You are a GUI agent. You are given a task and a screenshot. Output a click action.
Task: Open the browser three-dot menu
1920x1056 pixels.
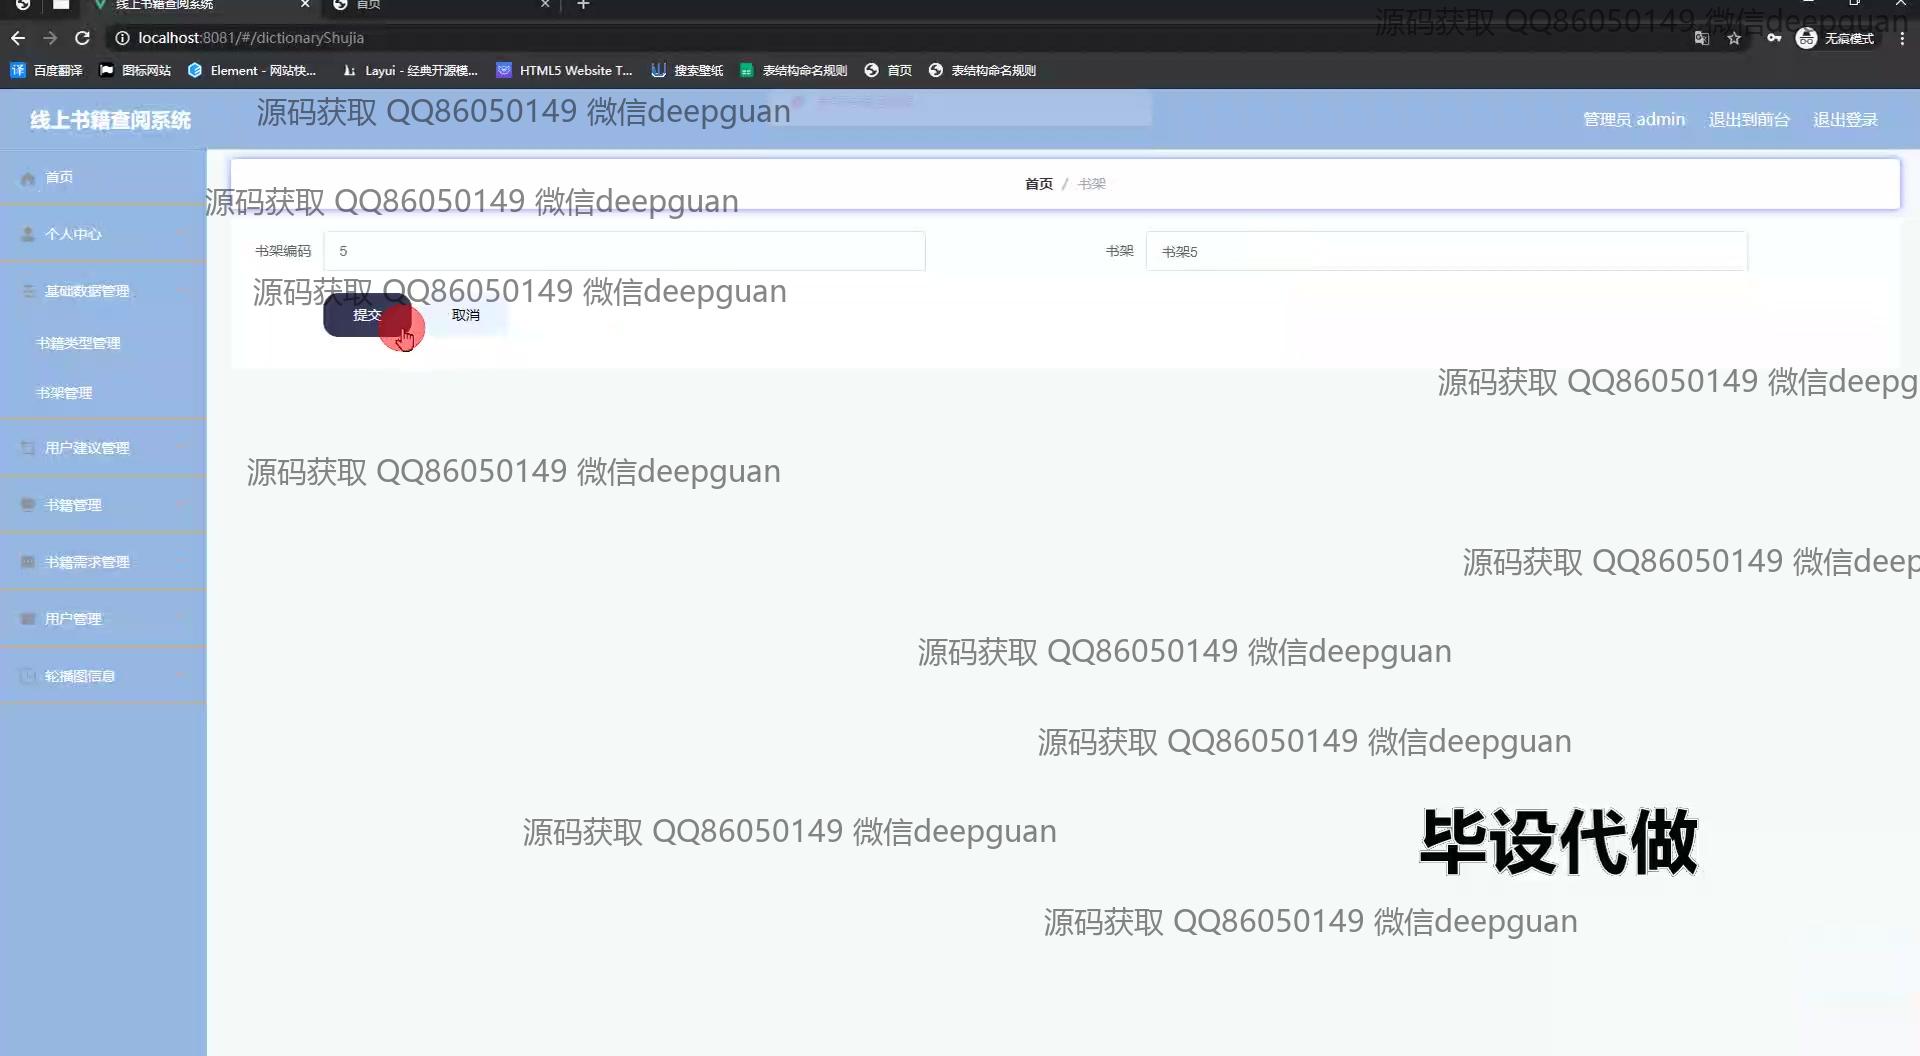point(1901,38)
